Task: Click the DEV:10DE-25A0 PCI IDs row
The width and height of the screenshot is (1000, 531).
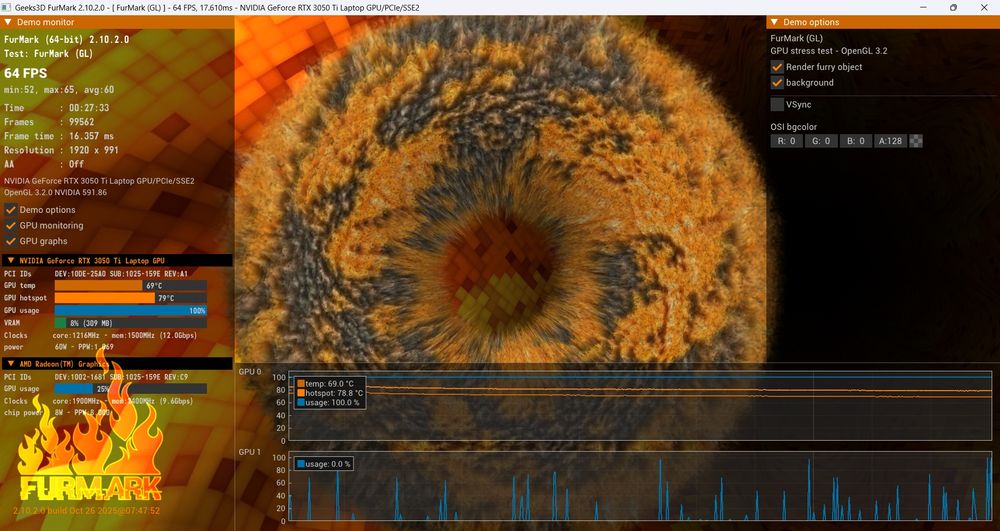Action: (x=96, y=273)
